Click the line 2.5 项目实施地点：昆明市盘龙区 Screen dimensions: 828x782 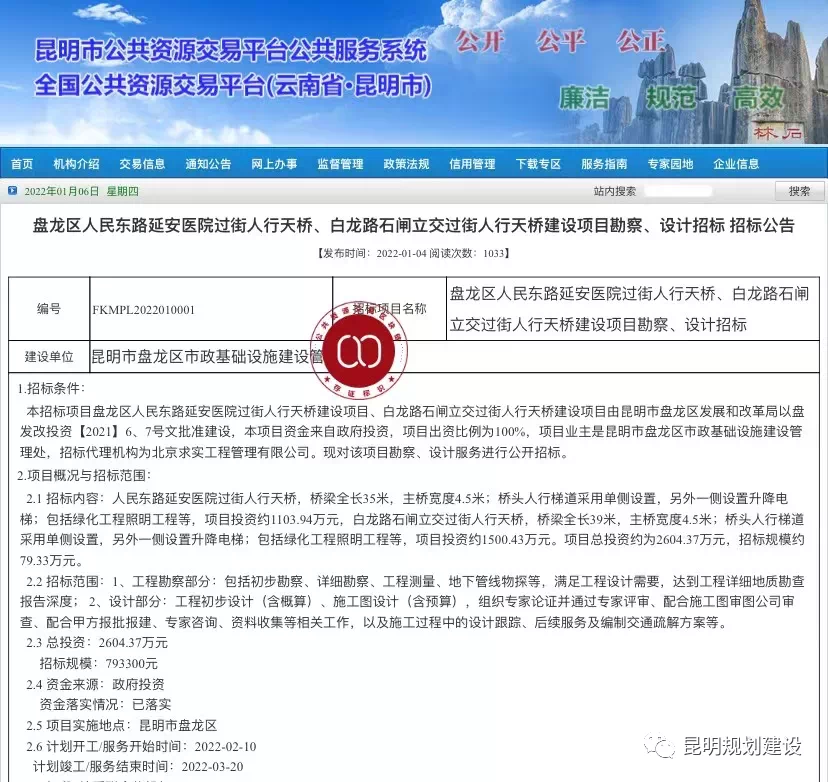122,726
